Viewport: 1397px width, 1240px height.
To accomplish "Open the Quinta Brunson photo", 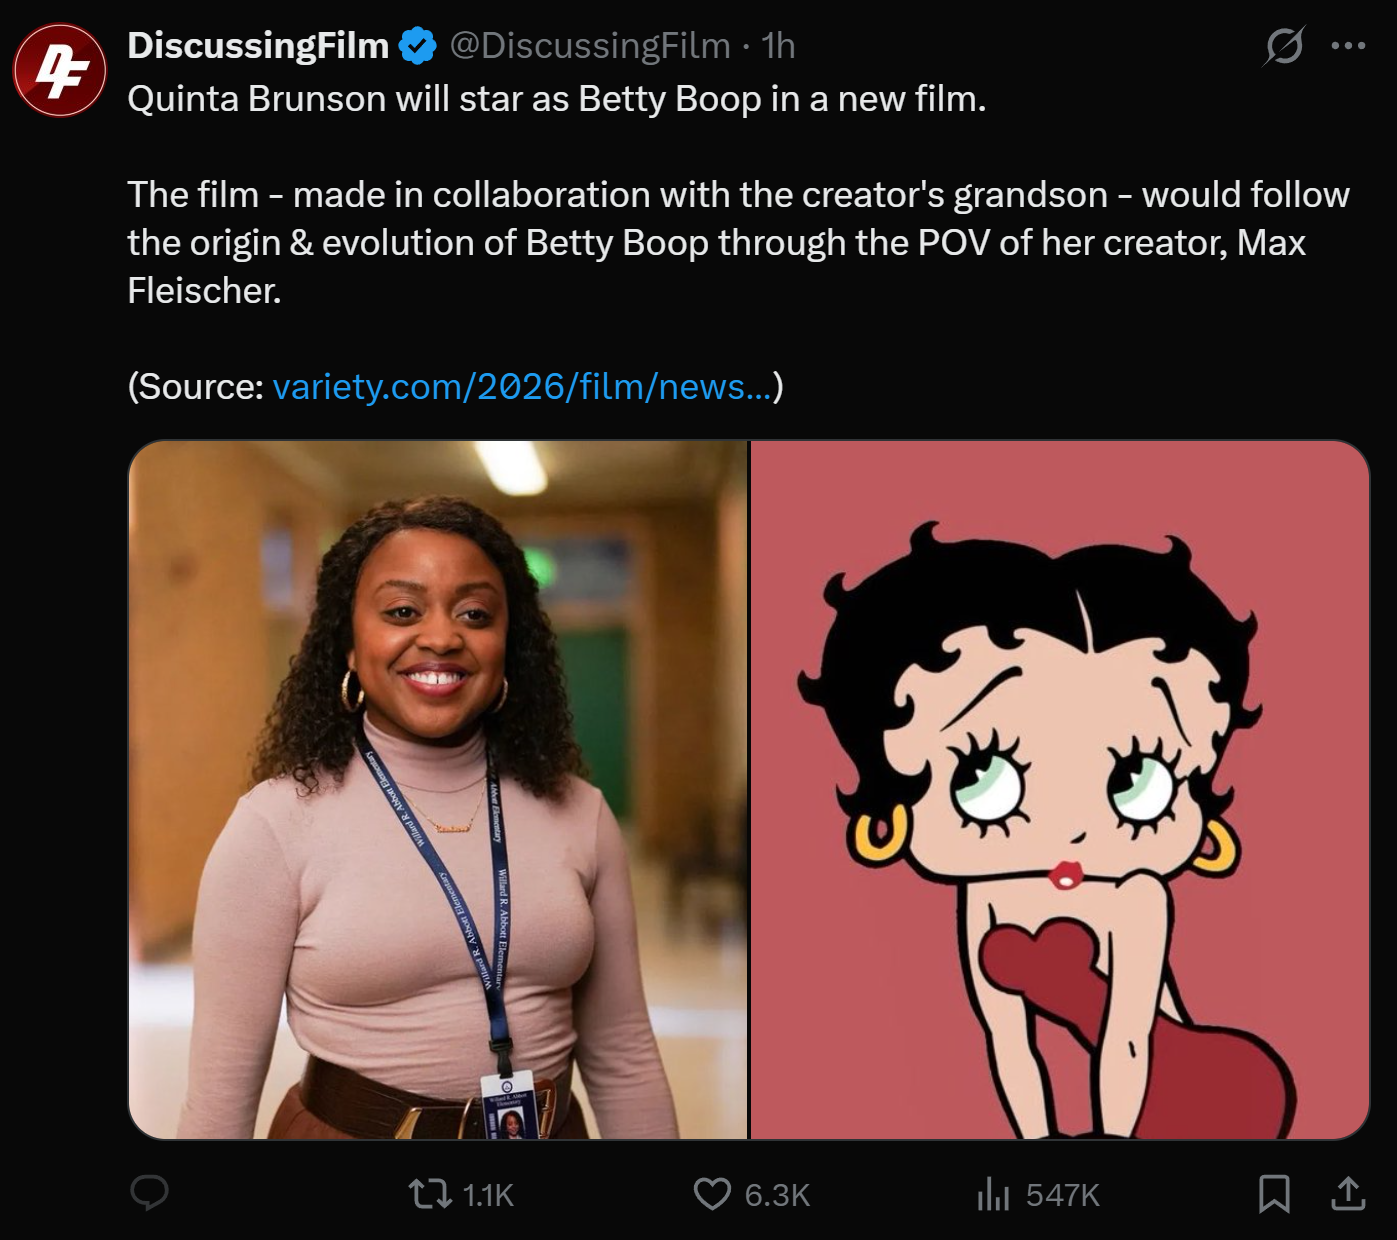I will tap(438, 790).
